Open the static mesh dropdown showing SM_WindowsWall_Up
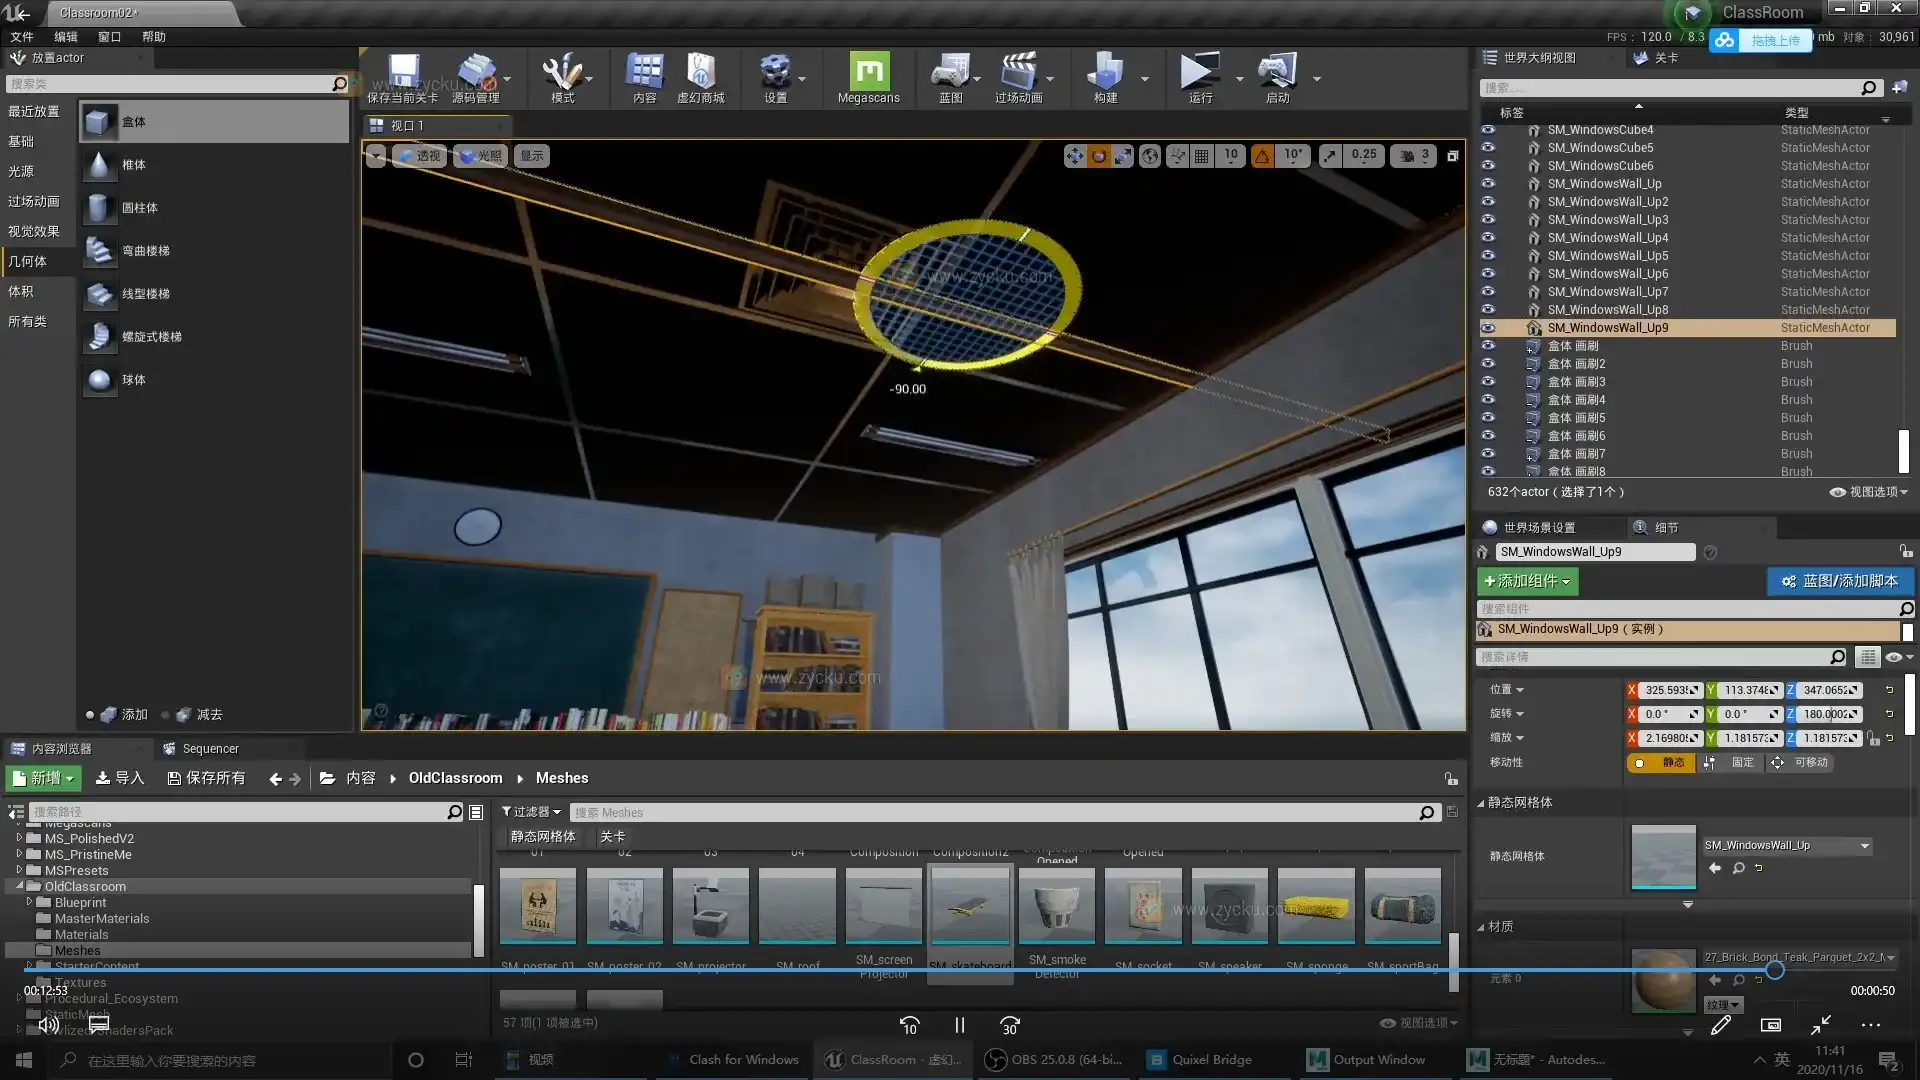This screenshot has width=1920, height=1080. pyautogui.click(x=1786, y=845)
